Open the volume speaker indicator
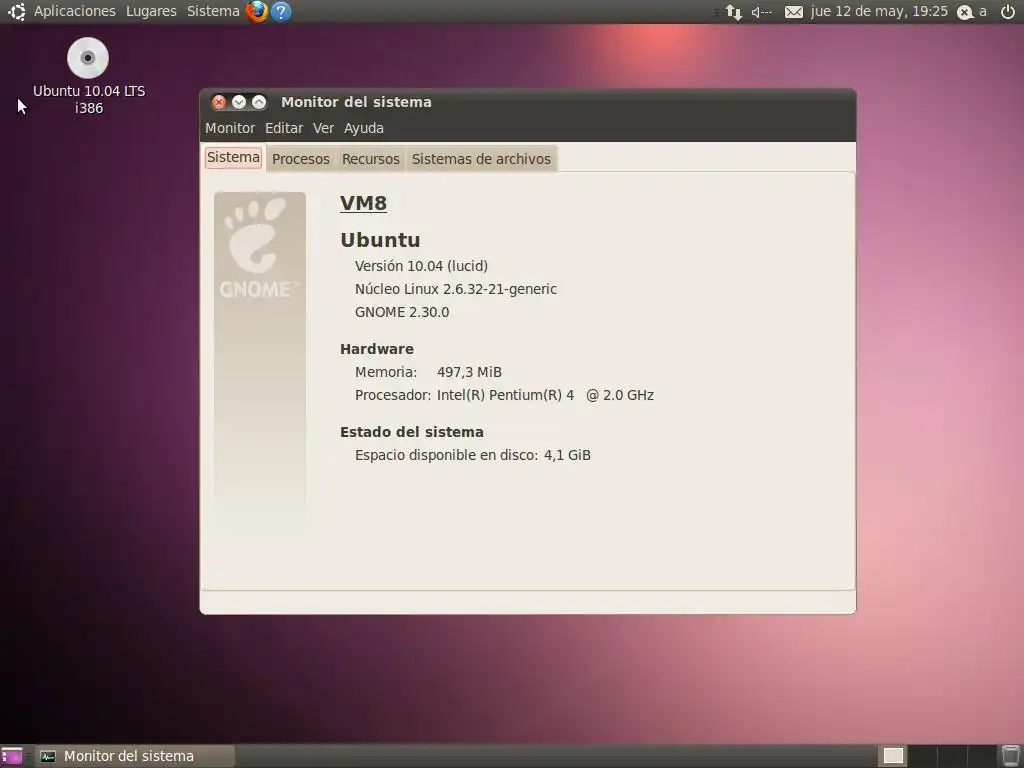 click(761, 12)
